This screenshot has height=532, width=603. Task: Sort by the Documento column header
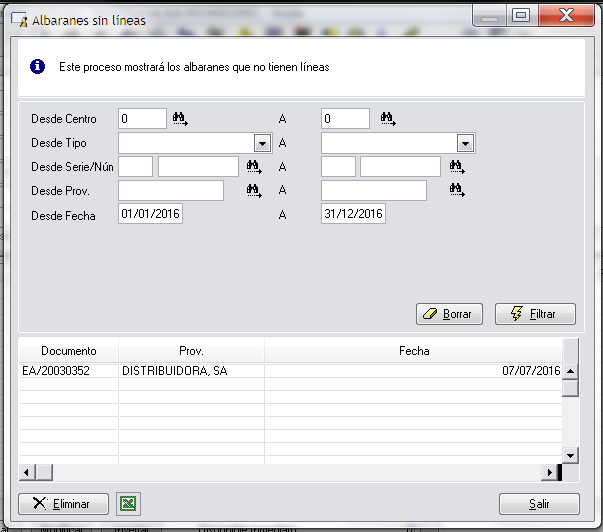pos(68,351)
